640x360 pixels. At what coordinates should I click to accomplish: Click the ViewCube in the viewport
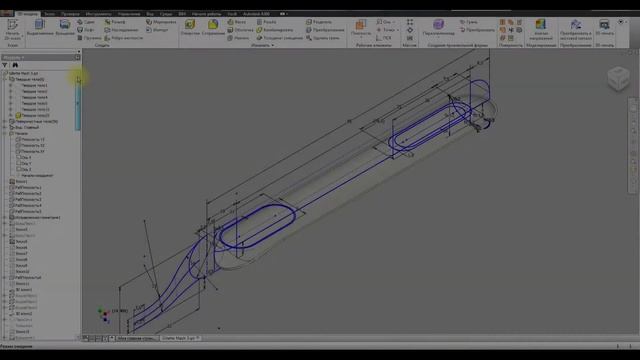coord(618,78)
